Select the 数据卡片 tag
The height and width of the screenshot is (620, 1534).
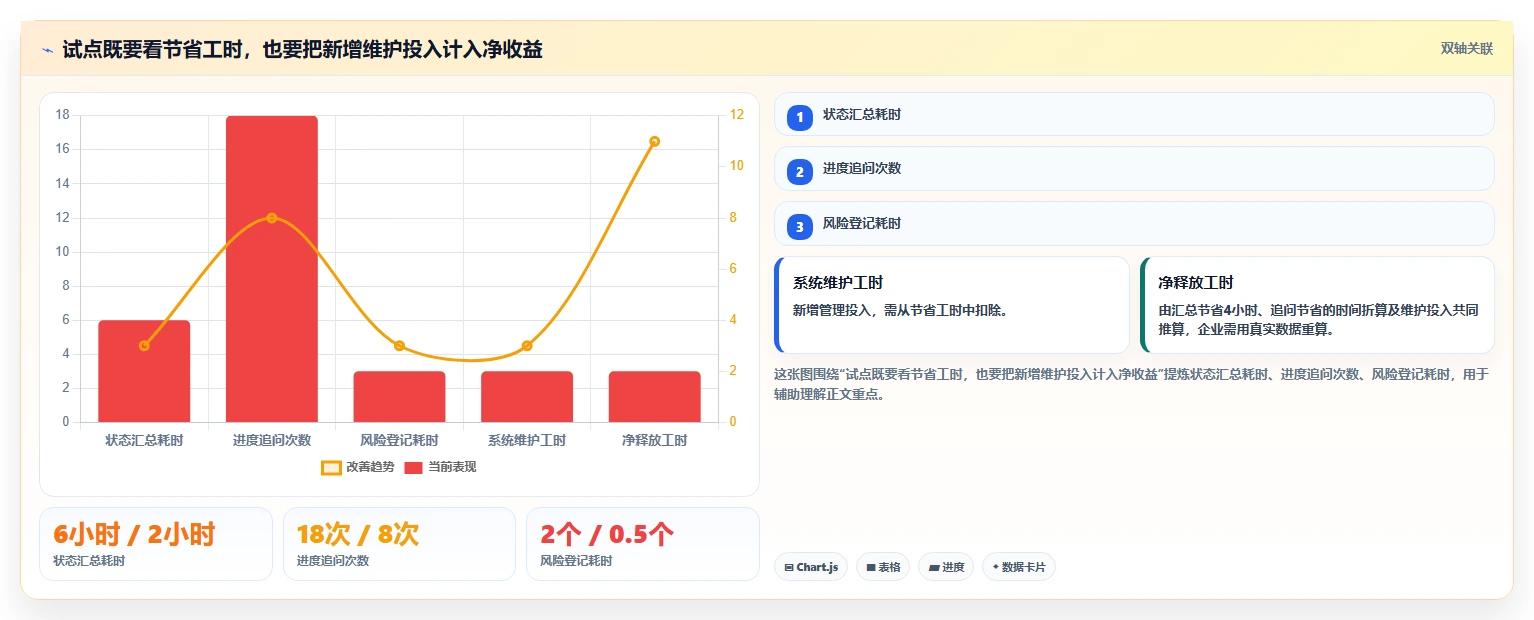point(1019,567)
